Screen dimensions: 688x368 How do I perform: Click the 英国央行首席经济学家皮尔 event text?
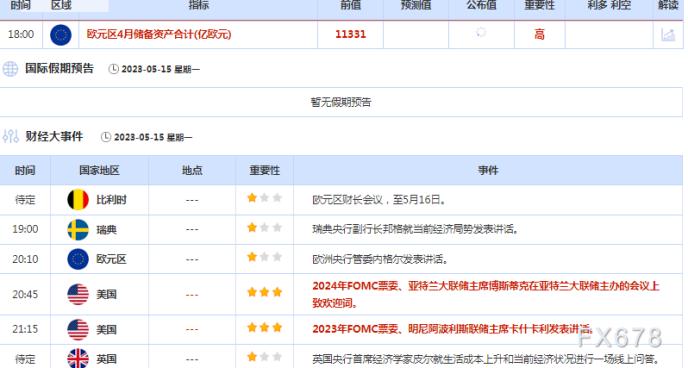click(x=486, y=359)
